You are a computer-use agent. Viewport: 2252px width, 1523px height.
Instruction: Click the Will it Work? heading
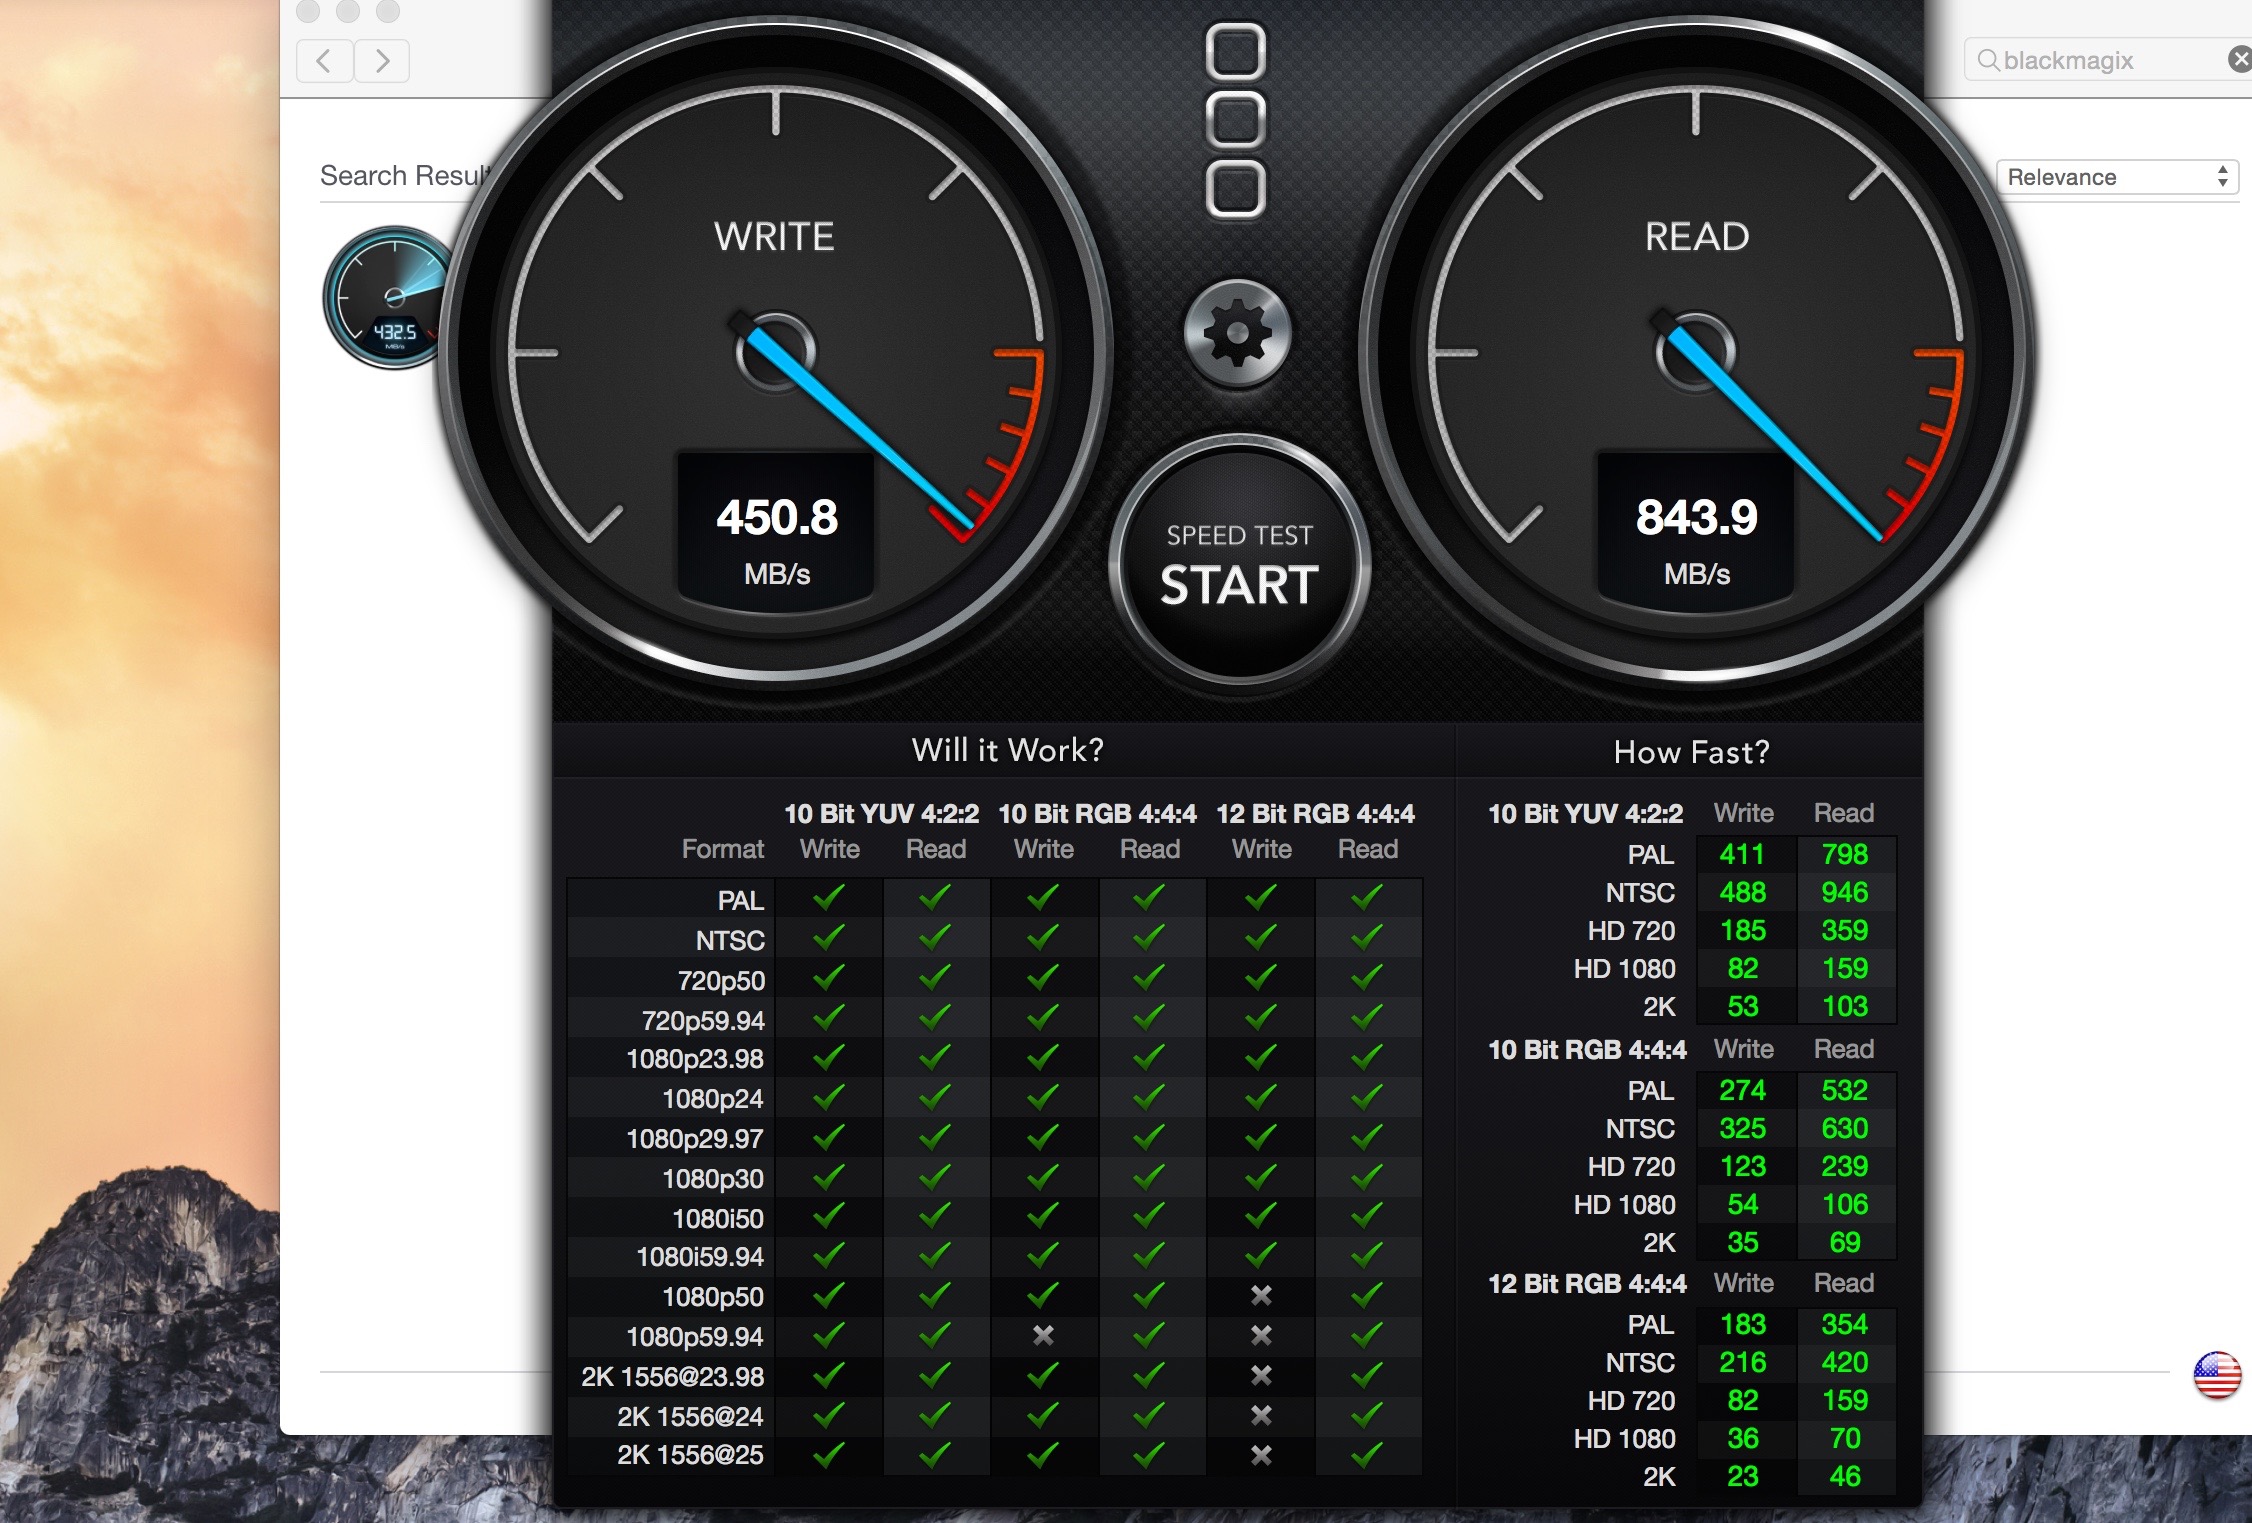(x=1007, y=750)
